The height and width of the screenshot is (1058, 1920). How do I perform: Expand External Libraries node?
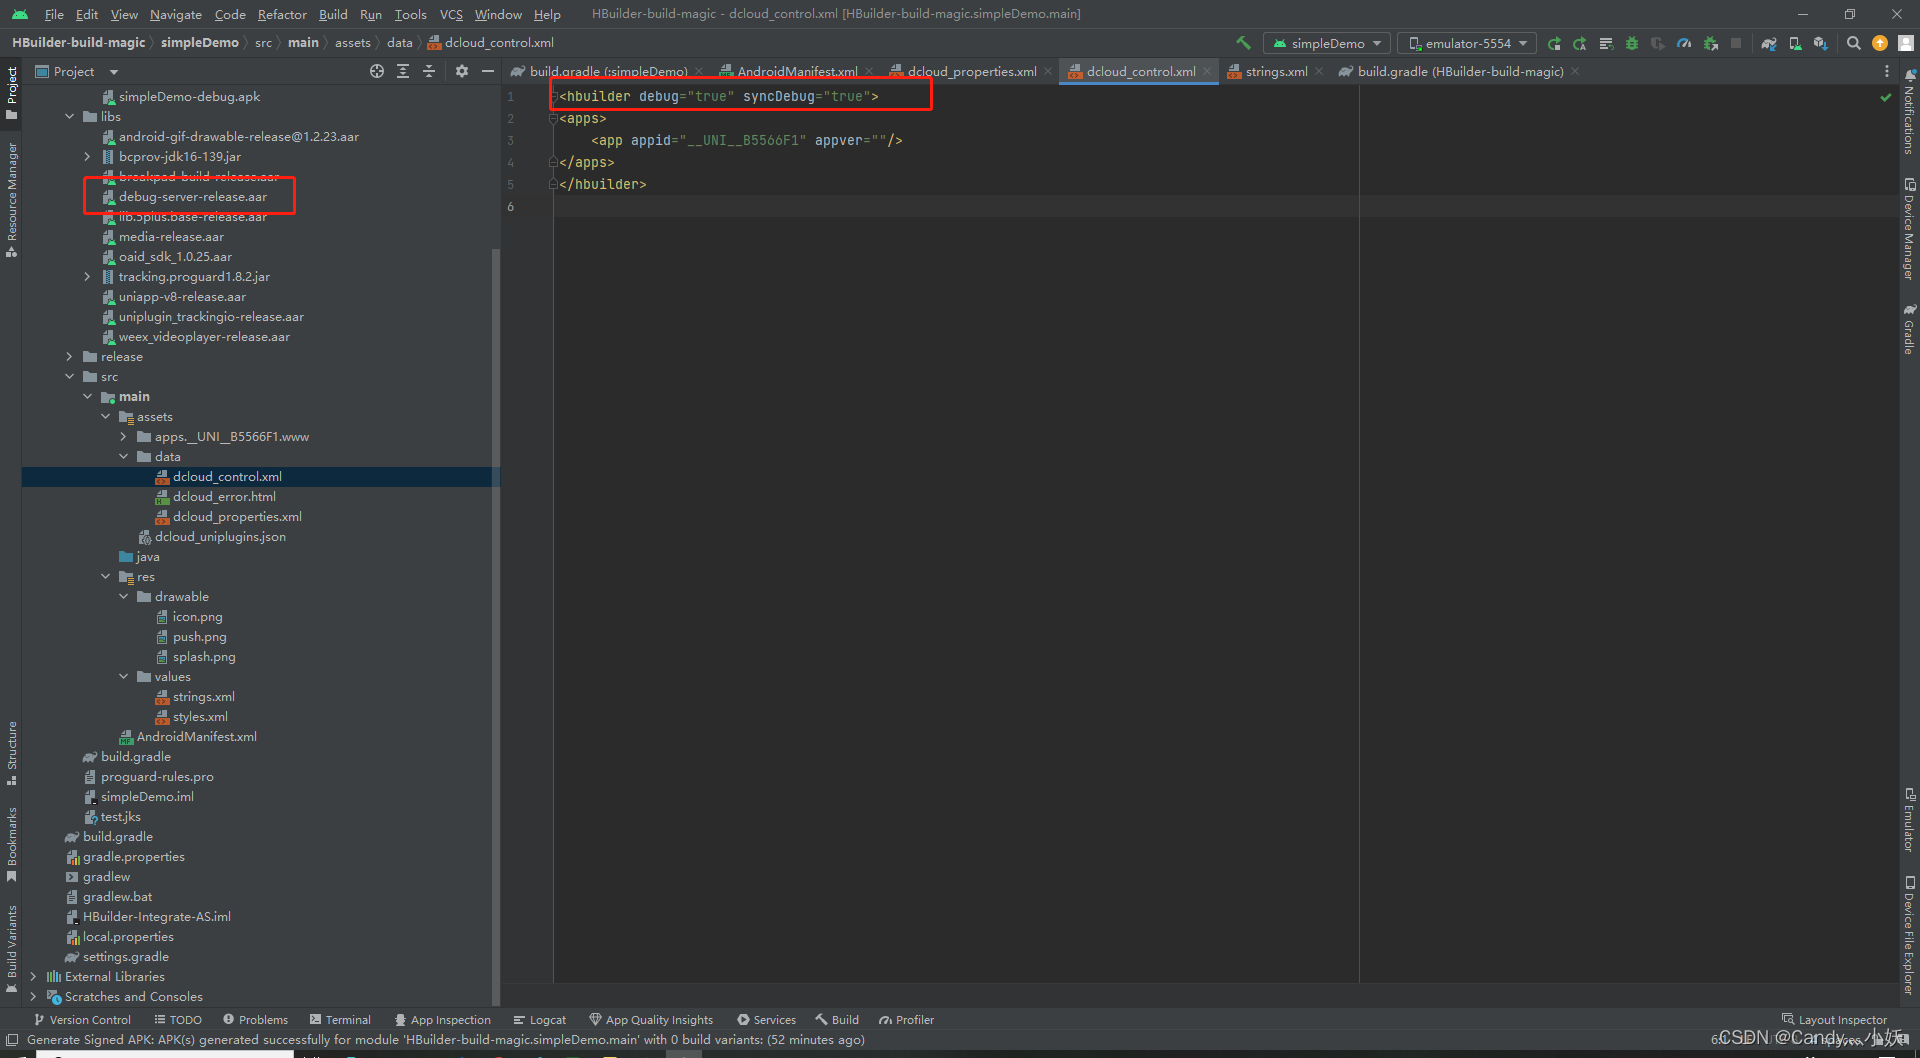pyautogui.click(x=34, y=977)
